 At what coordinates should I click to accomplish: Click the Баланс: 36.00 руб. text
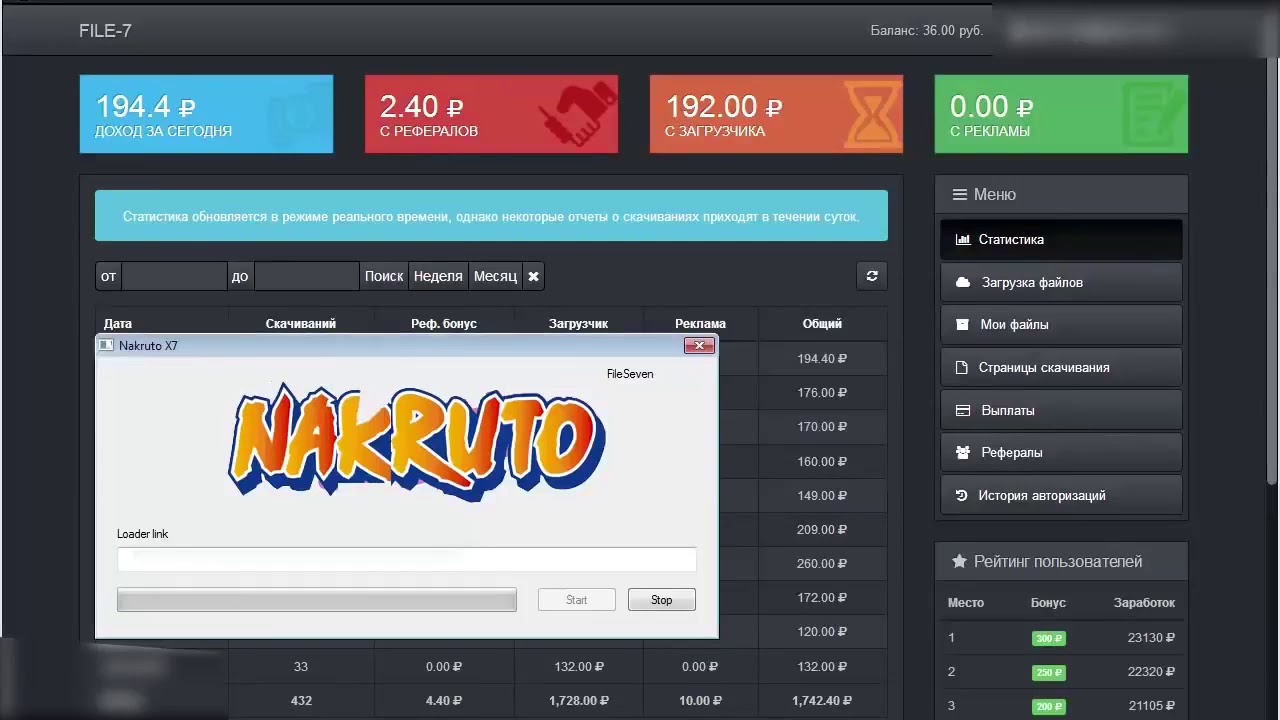[x=927, y=31]
